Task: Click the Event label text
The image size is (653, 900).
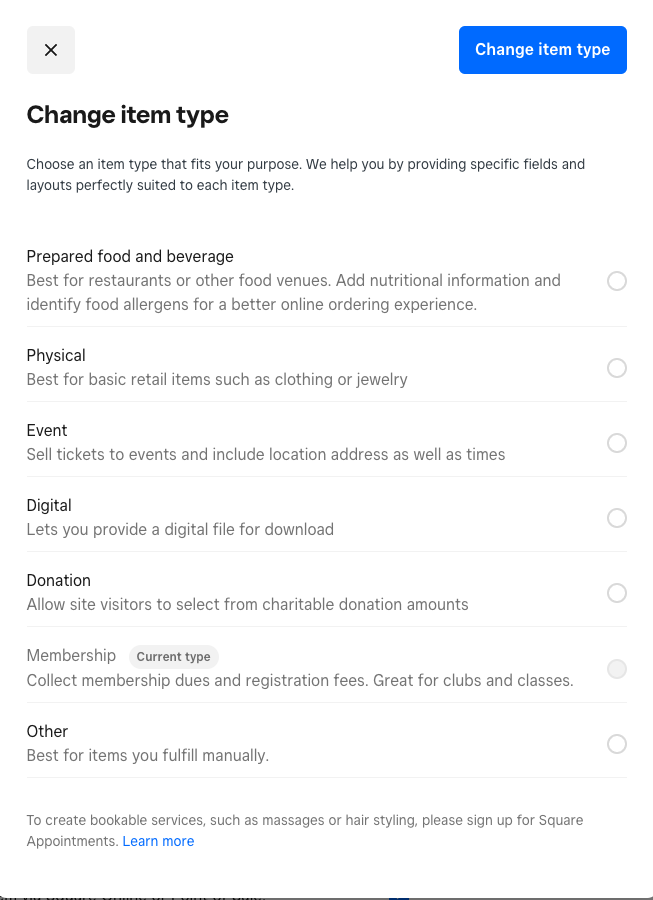Action: pyautogui.click(x=46, y=430)
